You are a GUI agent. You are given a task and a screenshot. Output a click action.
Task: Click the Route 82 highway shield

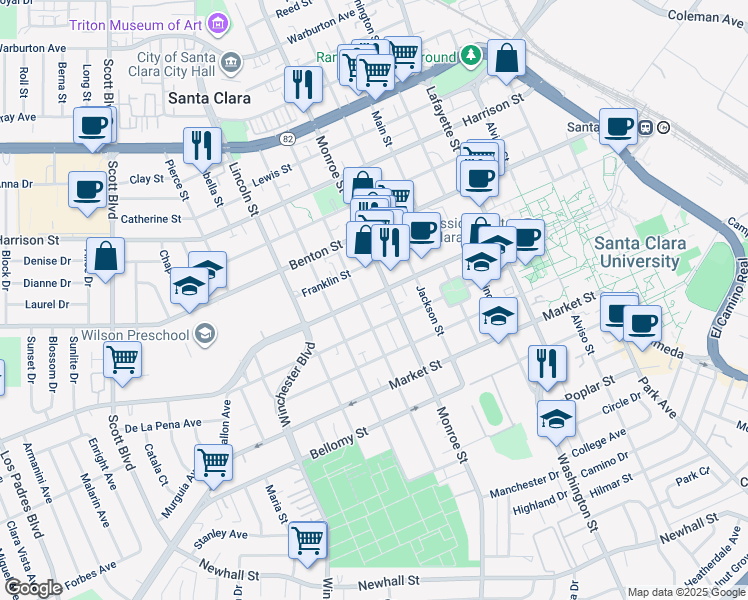(288, 139)
